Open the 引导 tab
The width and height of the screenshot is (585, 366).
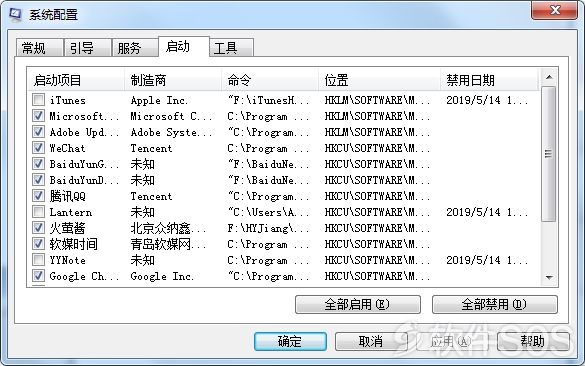click(x=88, y=48)
